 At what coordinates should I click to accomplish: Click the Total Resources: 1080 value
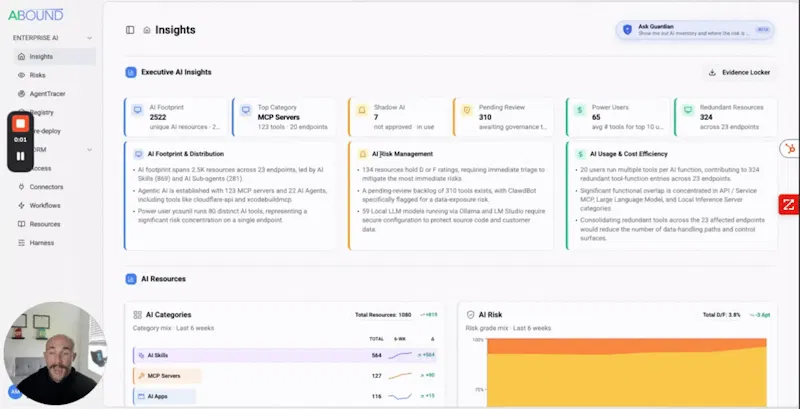point(383,315)
